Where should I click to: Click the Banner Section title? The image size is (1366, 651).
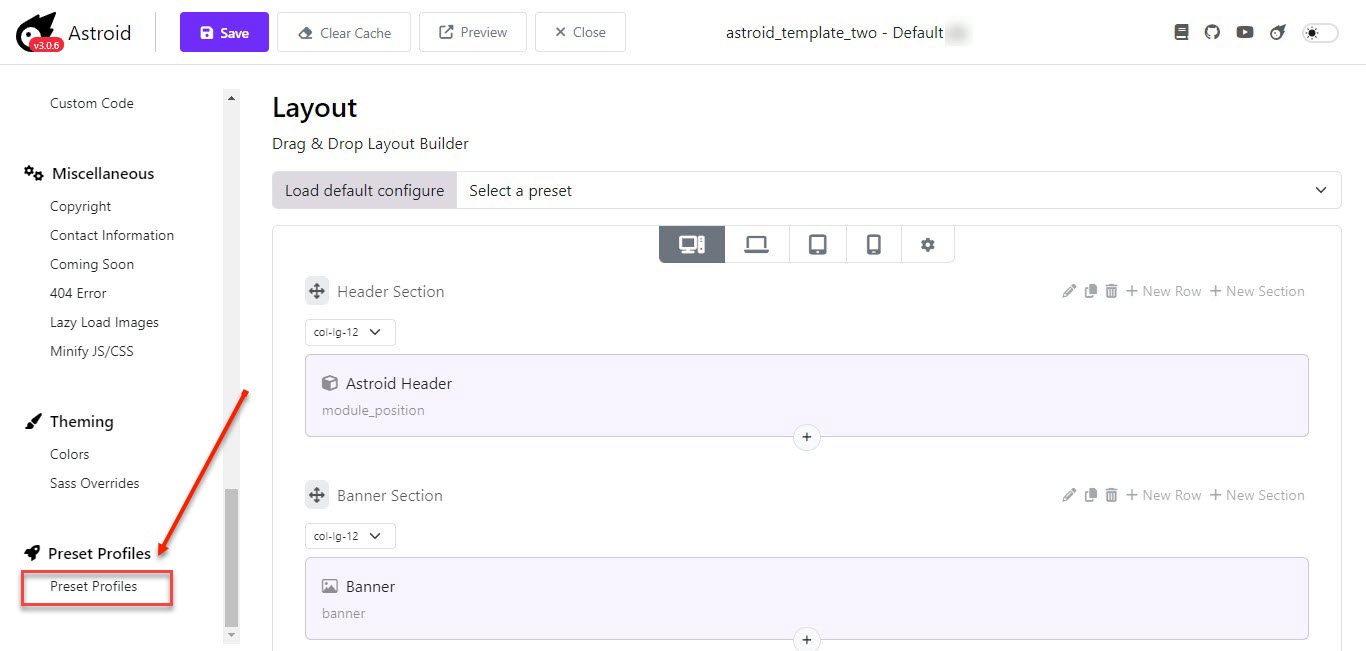click(x=390, y=495)
